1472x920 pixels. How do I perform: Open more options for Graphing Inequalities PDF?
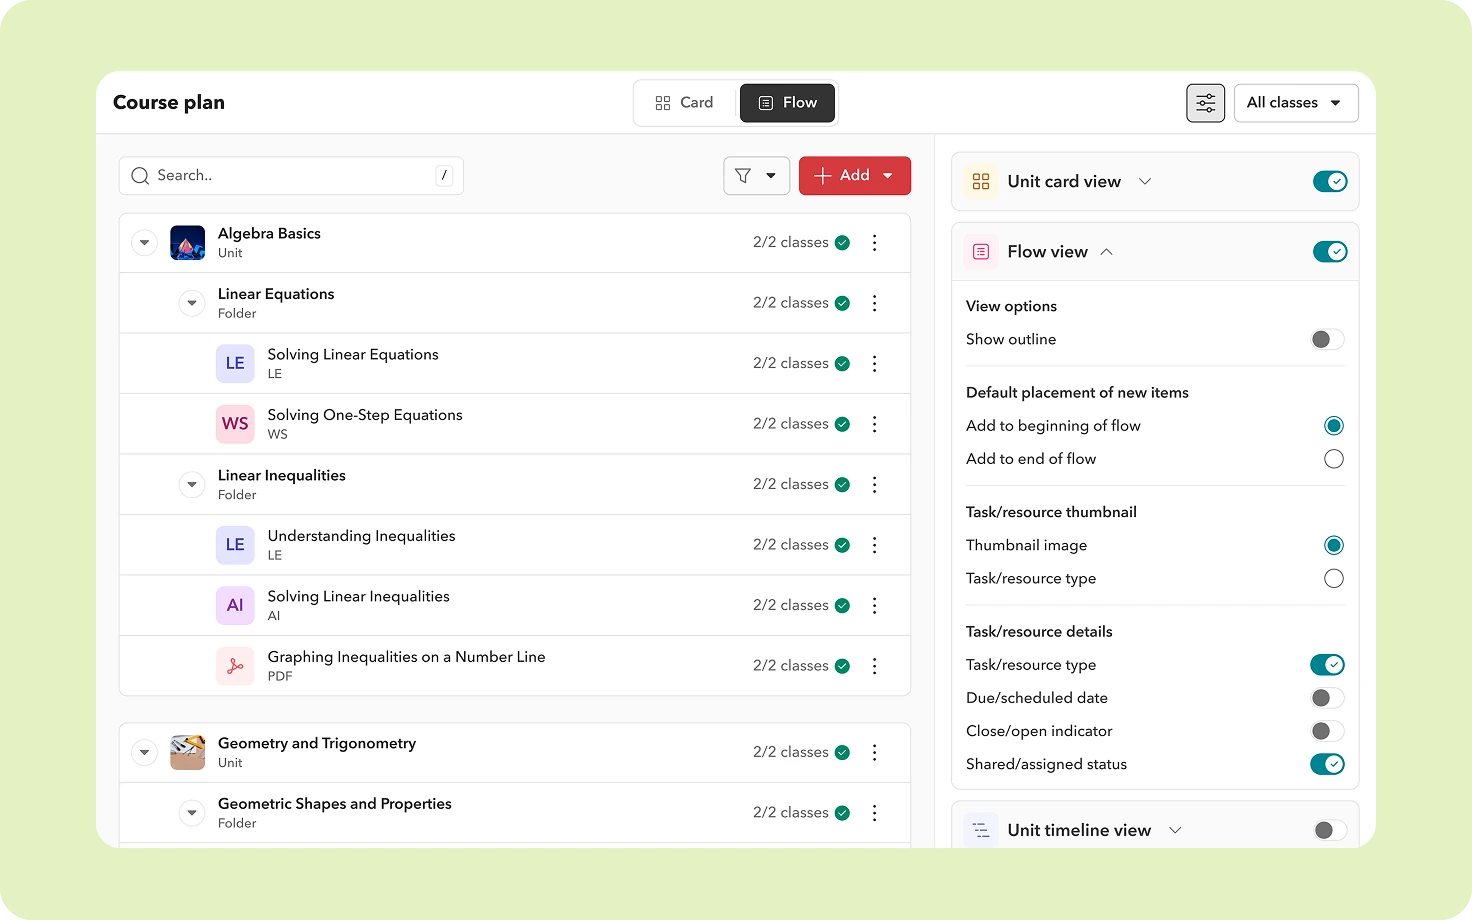pyautogui.click(x=874, y=666)
